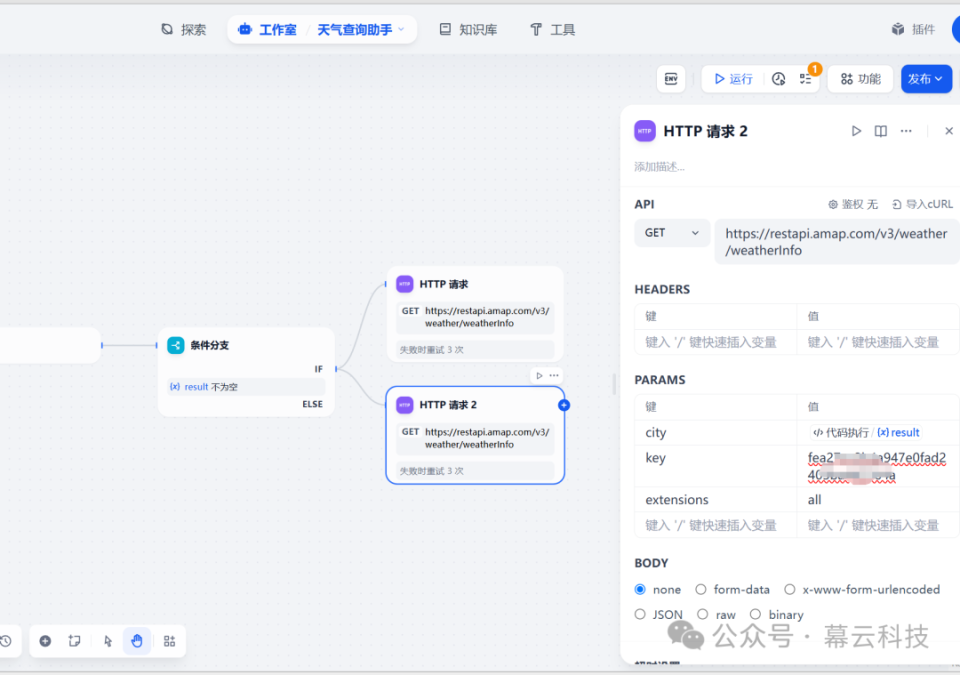Click the 运行 run button
The image size is (960, 675).
[x=732, y=79]
